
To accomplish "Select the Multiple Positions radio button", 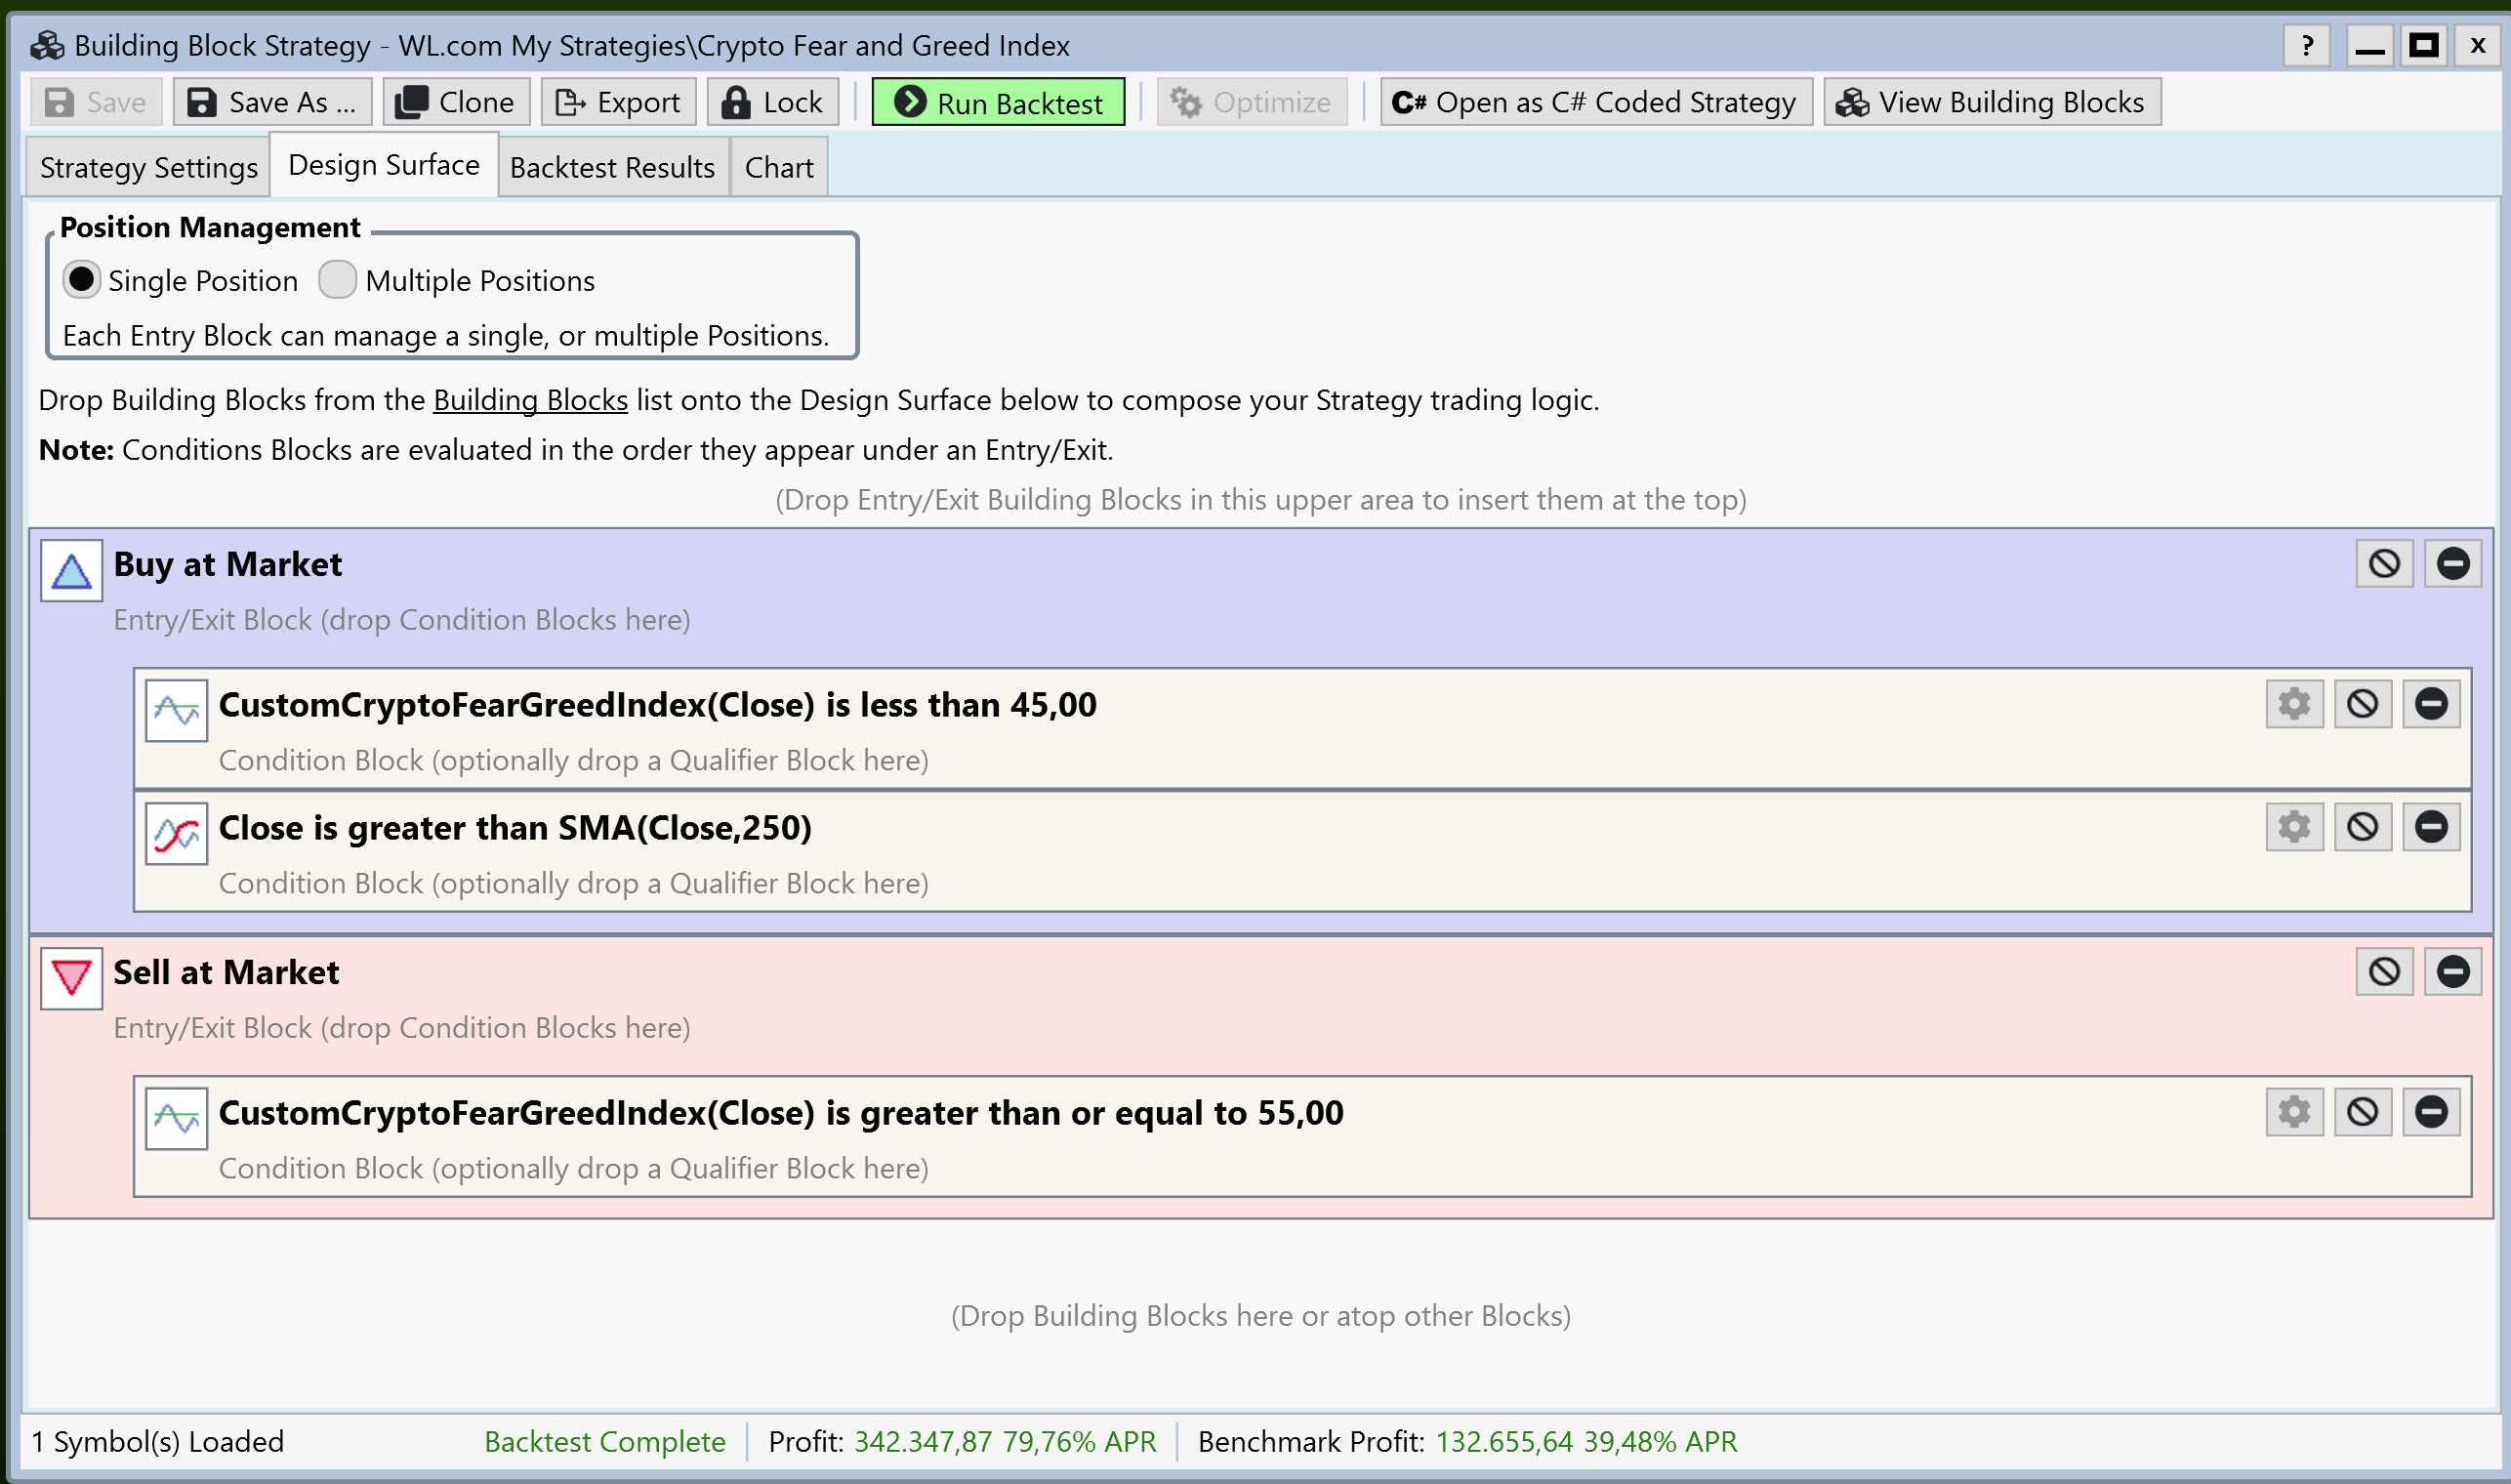I will pos(337,279).
